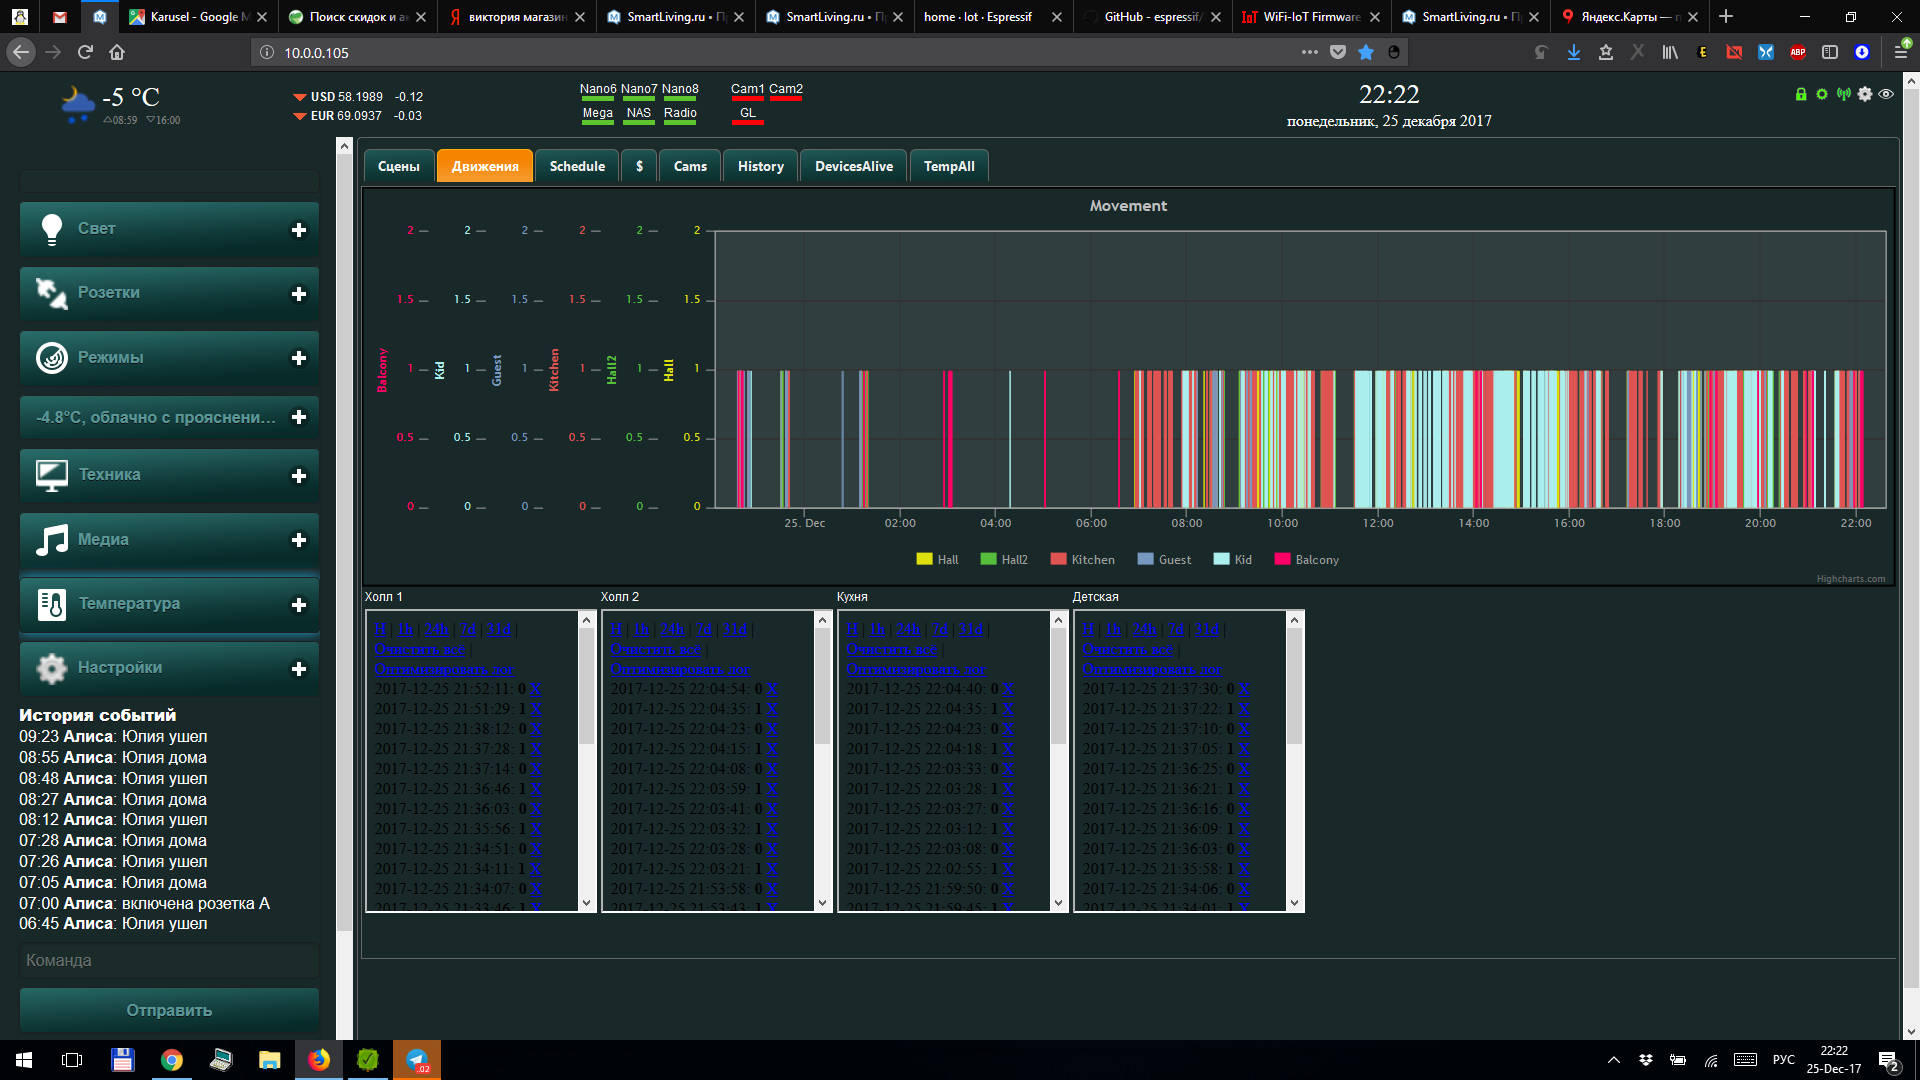Expand the Розетки section
Screen dimensions: 1920x1080
[x=298, y=294]
